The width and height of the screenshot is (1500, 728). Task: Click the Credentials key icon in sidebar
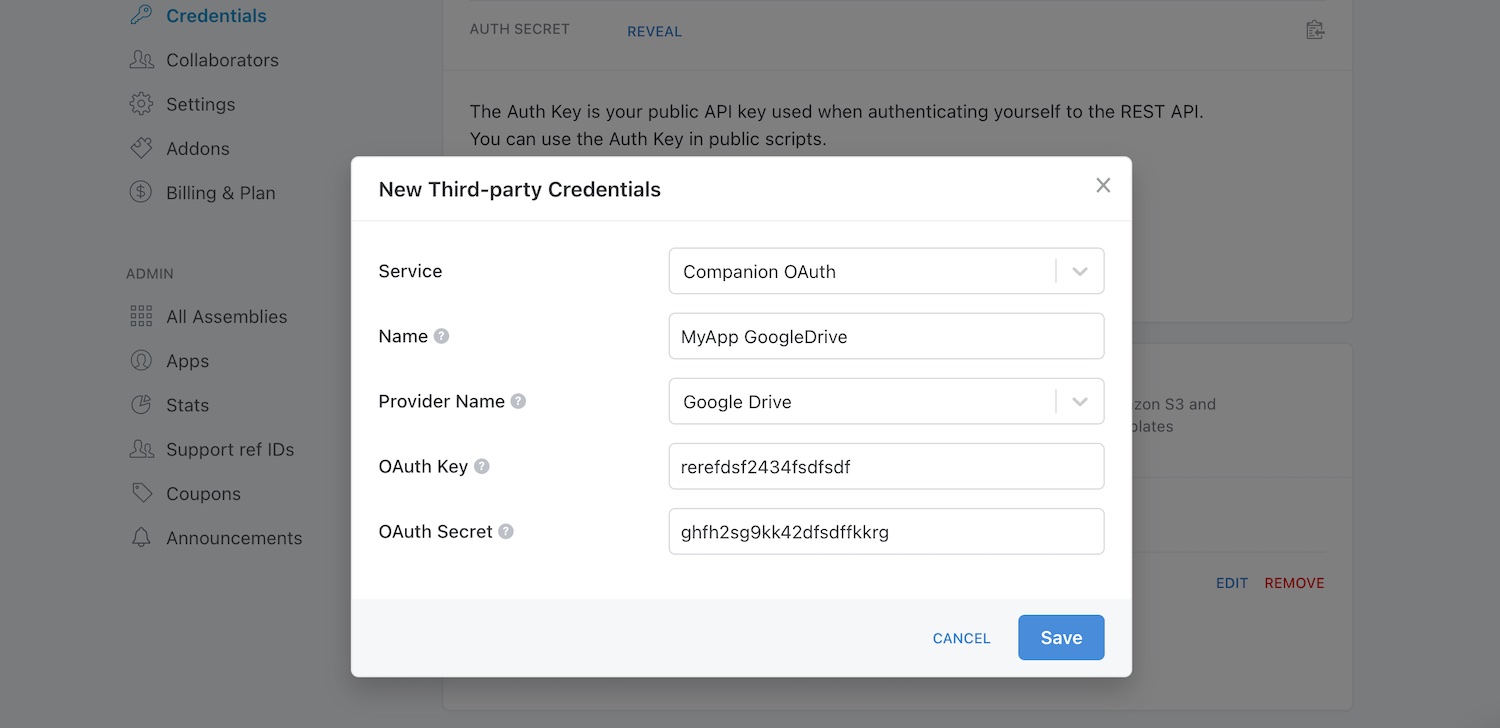[x=141, y=15]
